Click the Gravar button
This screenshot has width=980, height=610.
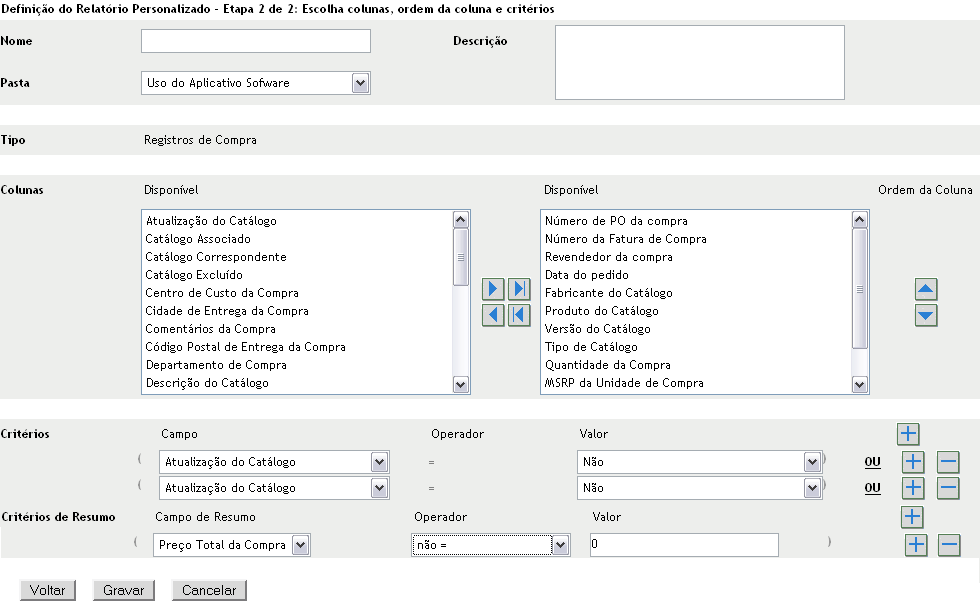[x=124, y=590]
